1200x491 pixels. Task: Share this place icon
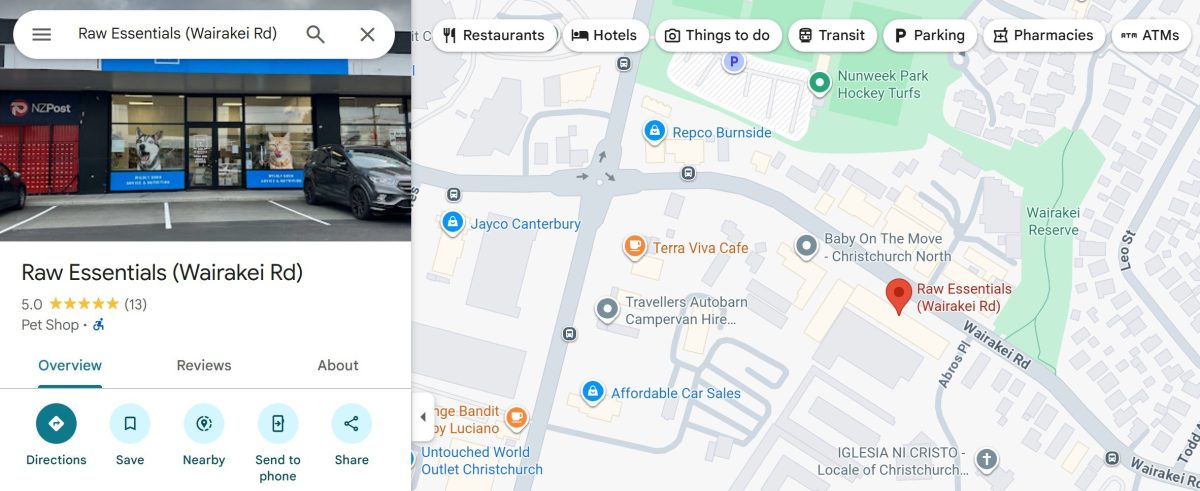pyautogui.click(x=352, y=423)
